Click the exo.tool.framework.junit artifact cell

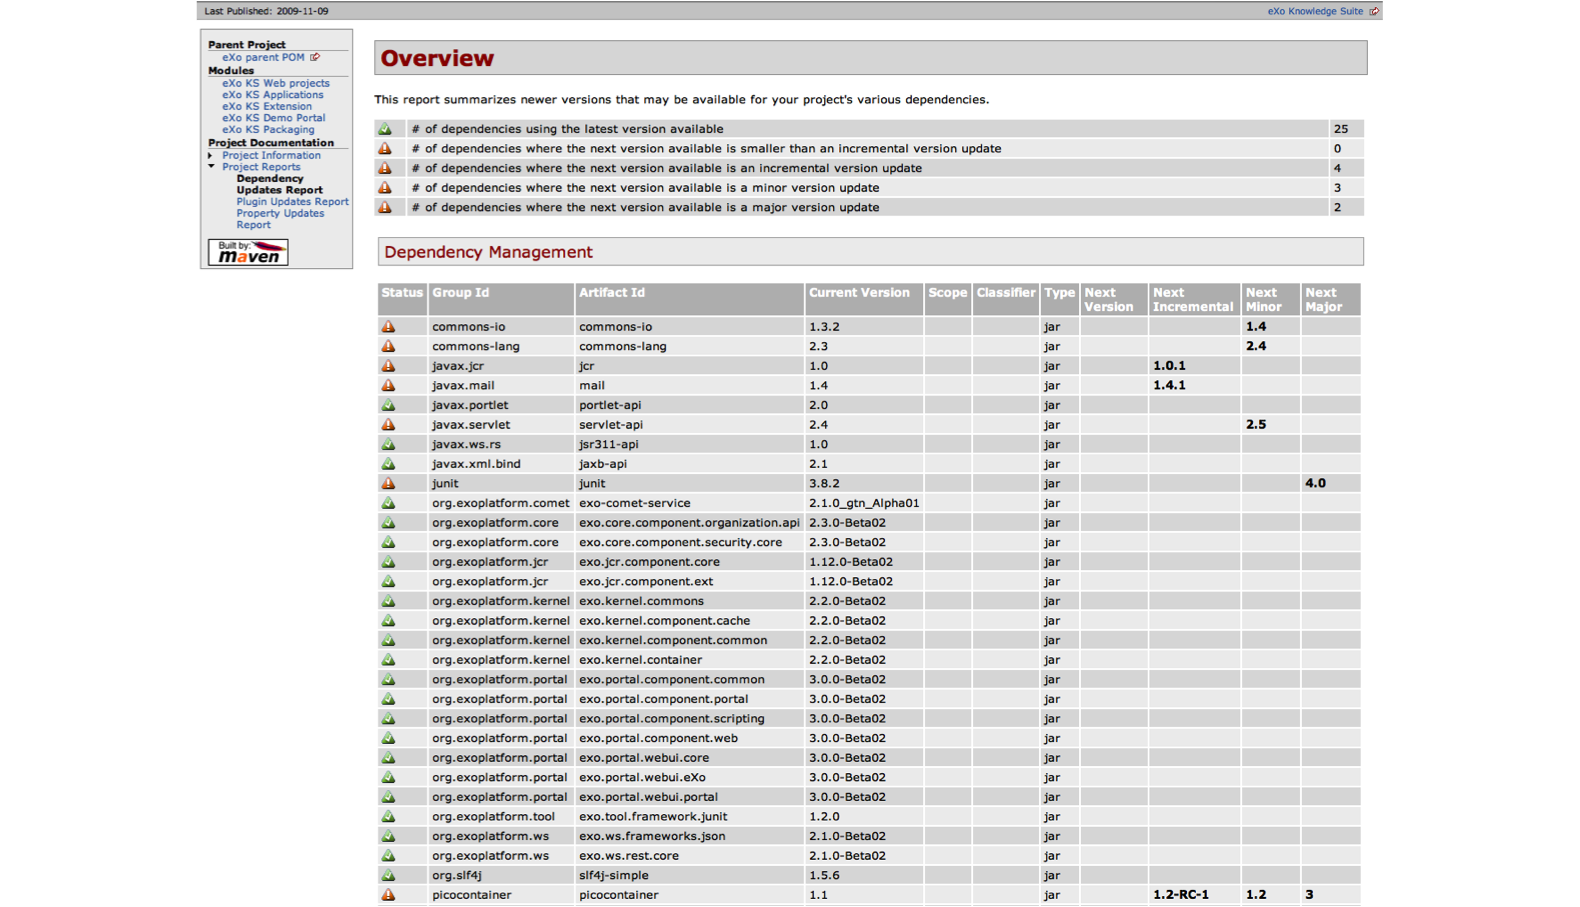point(689,817)
